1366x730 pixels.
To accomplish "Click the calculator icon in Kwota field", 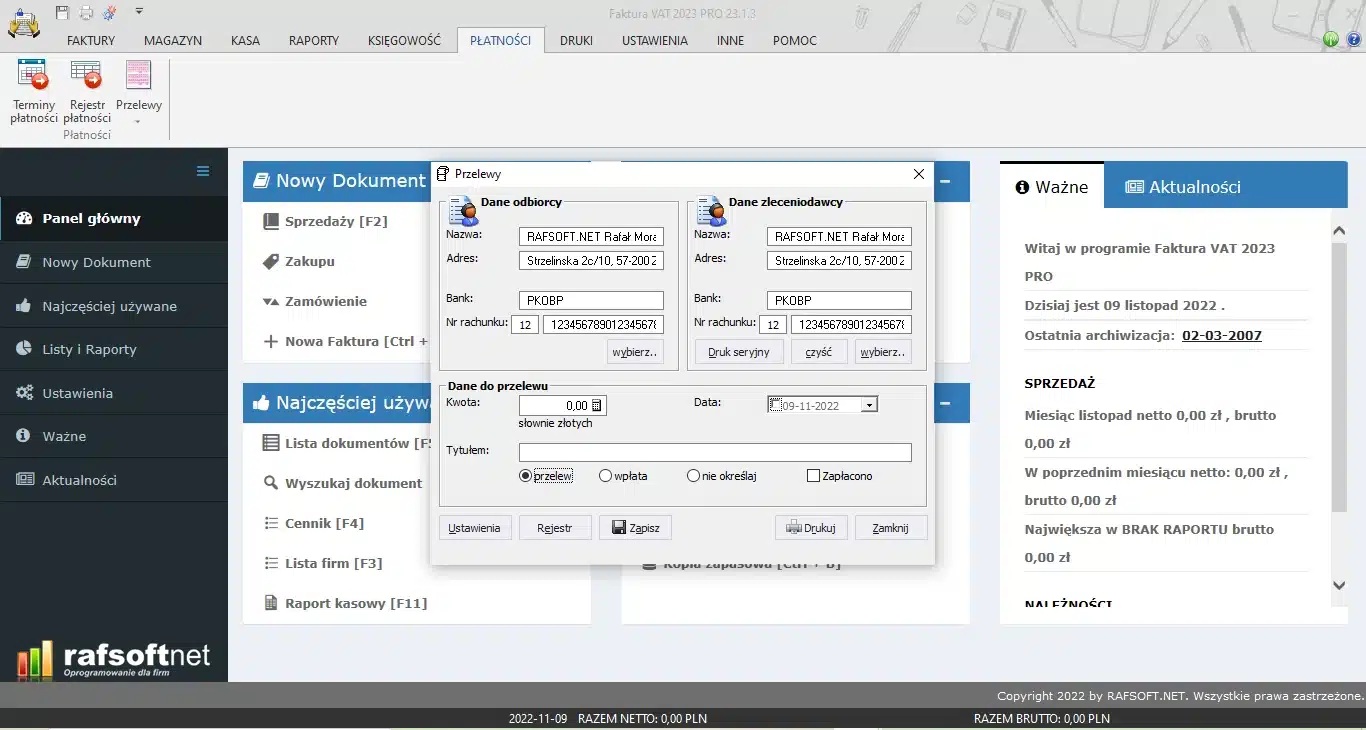I will [597, 405].
